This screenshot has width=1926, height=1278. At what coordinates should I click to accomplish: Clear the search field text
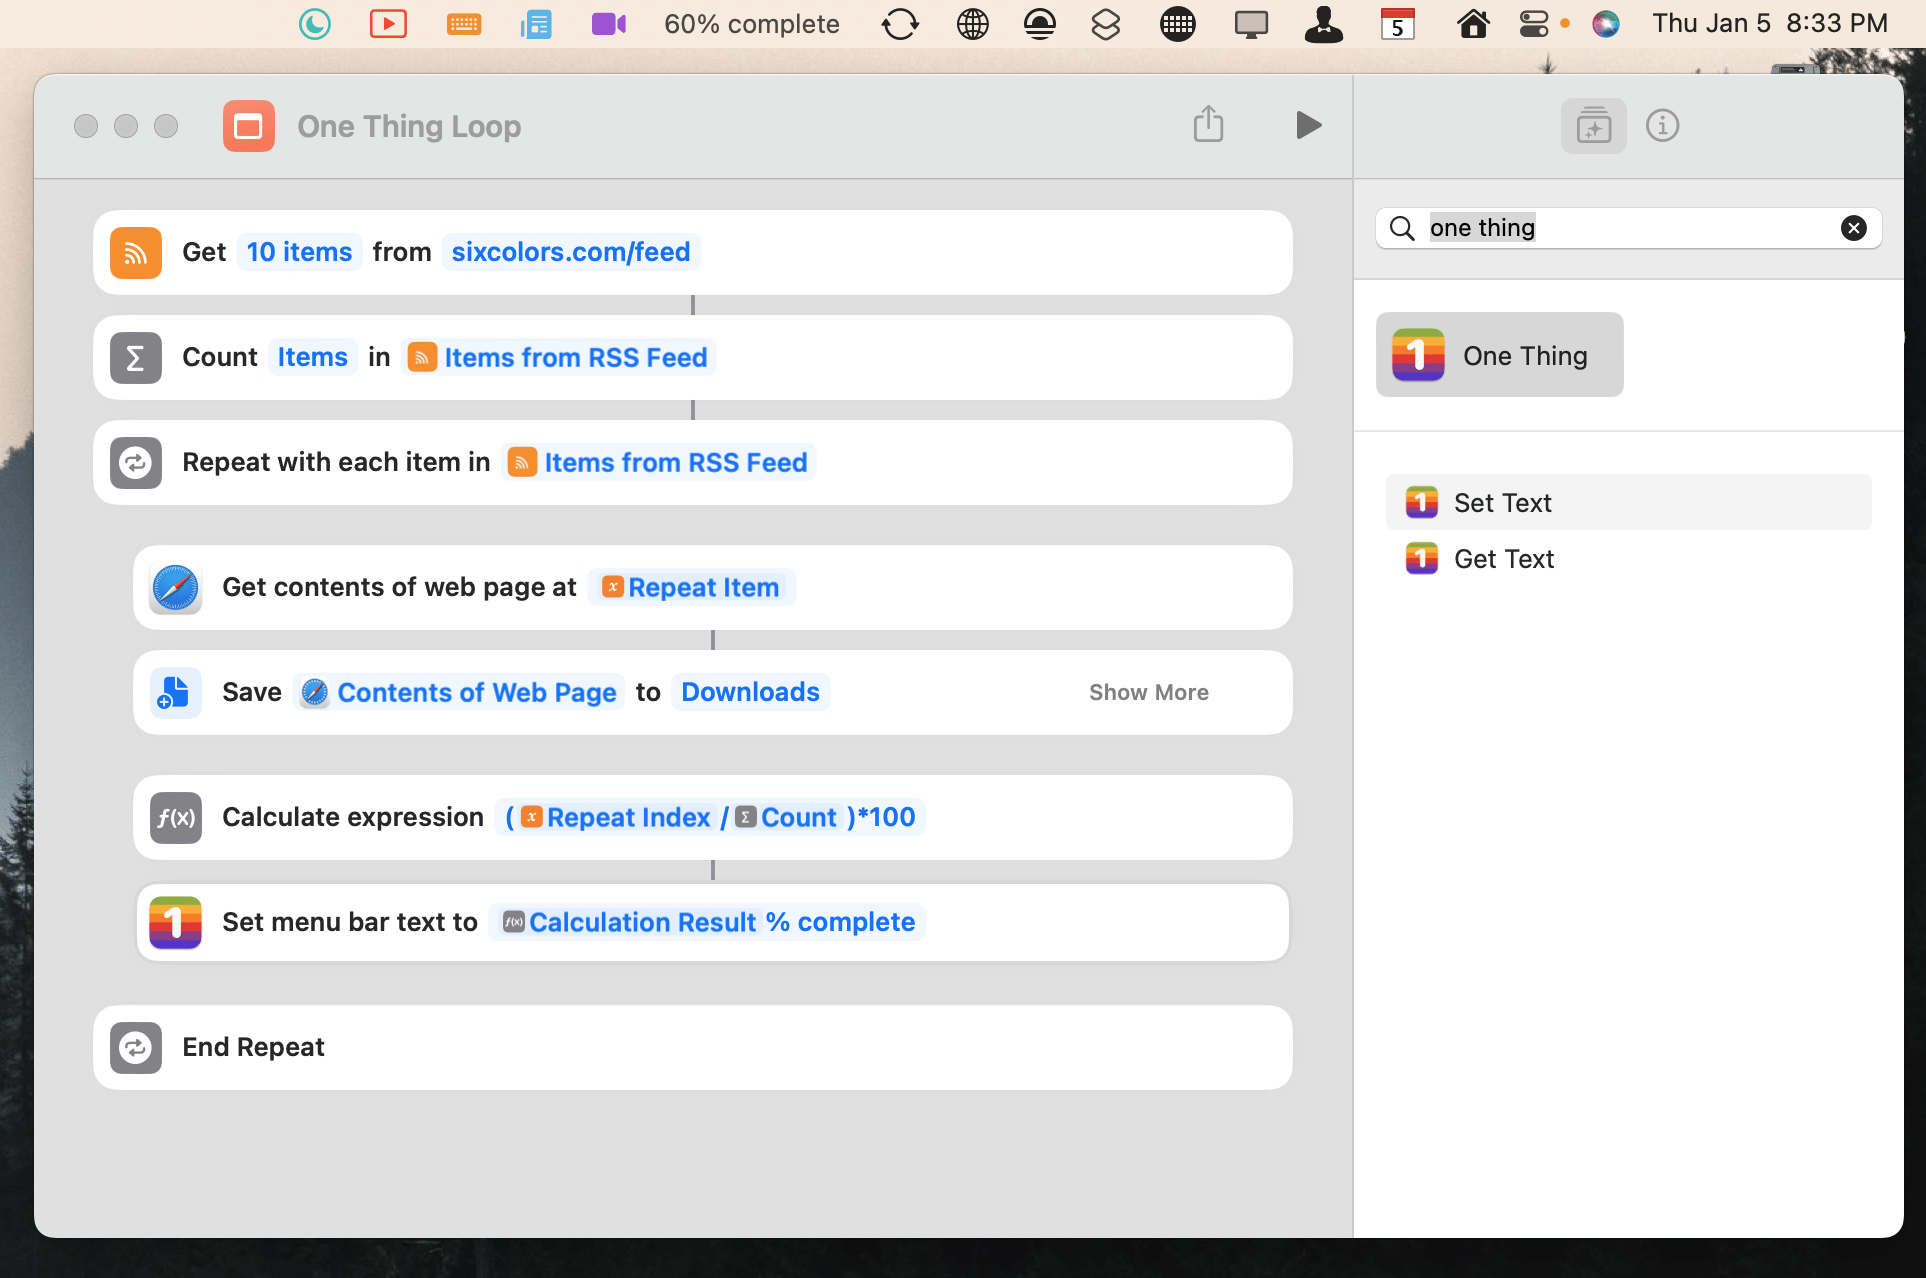(1853, 228)
